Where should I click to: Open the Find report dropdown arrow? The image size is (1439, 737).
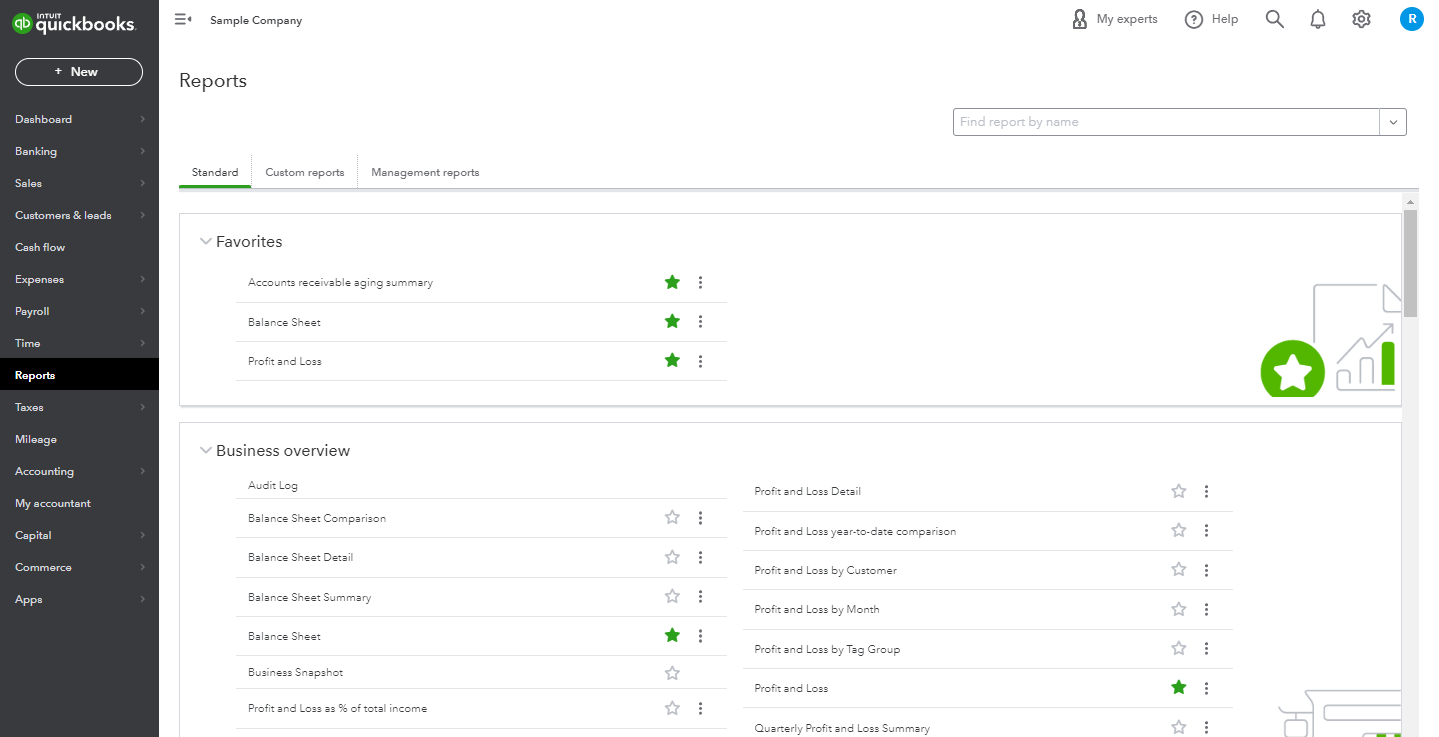point(1393,122)
